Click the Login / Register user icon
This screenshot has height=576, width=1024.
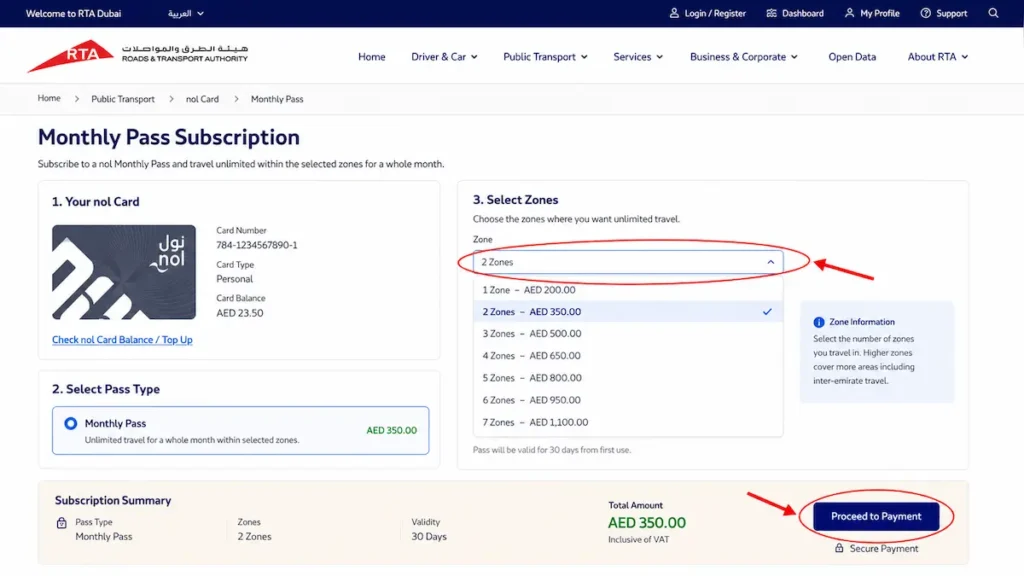[674, 13]
